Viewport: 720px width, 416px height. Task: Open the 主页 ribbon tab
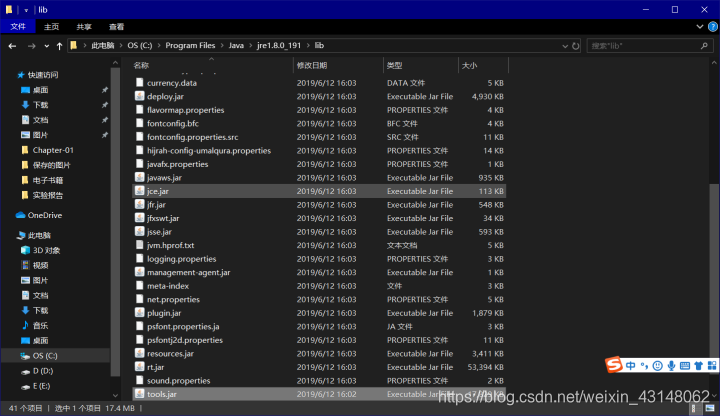pos(51,27)
